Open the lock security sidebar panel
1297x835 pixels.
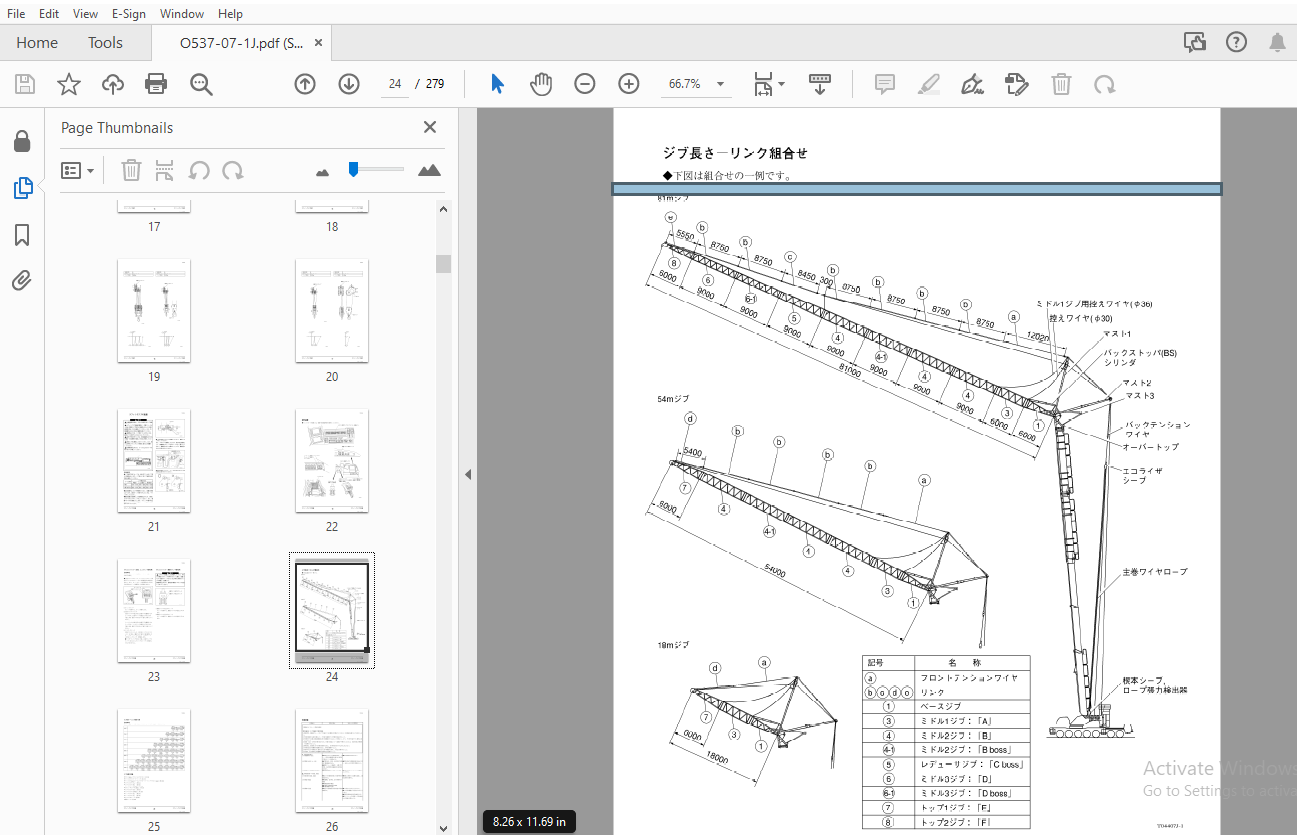pyautogui.click(x=22, y=141)
